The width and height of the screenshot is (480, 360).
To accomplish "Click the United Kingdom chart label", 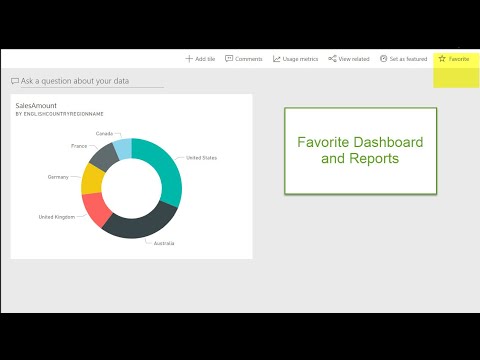I will 57,217.
